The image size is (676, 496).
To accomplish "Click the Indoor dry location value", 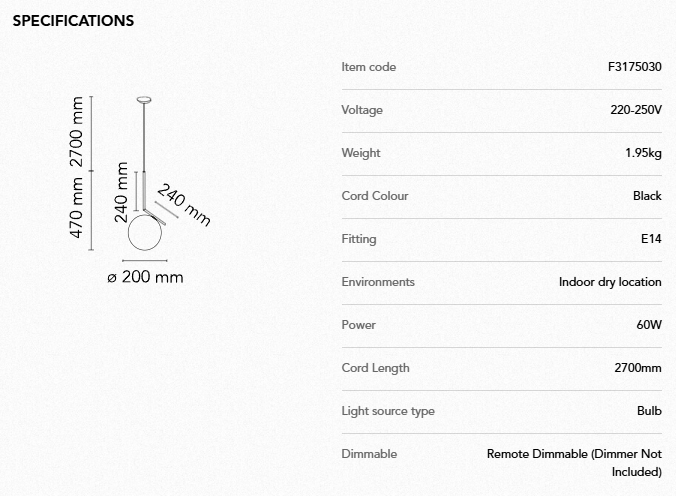I will point(610,282).
